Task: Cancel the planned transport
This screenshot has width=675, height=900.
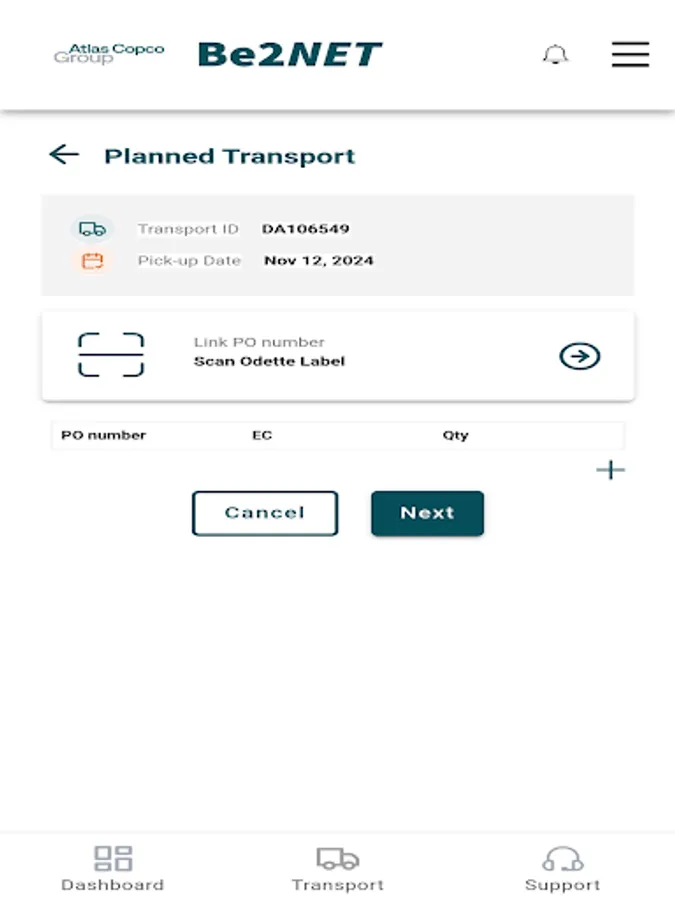Action: pyautogui.click(x=264, y=513)
